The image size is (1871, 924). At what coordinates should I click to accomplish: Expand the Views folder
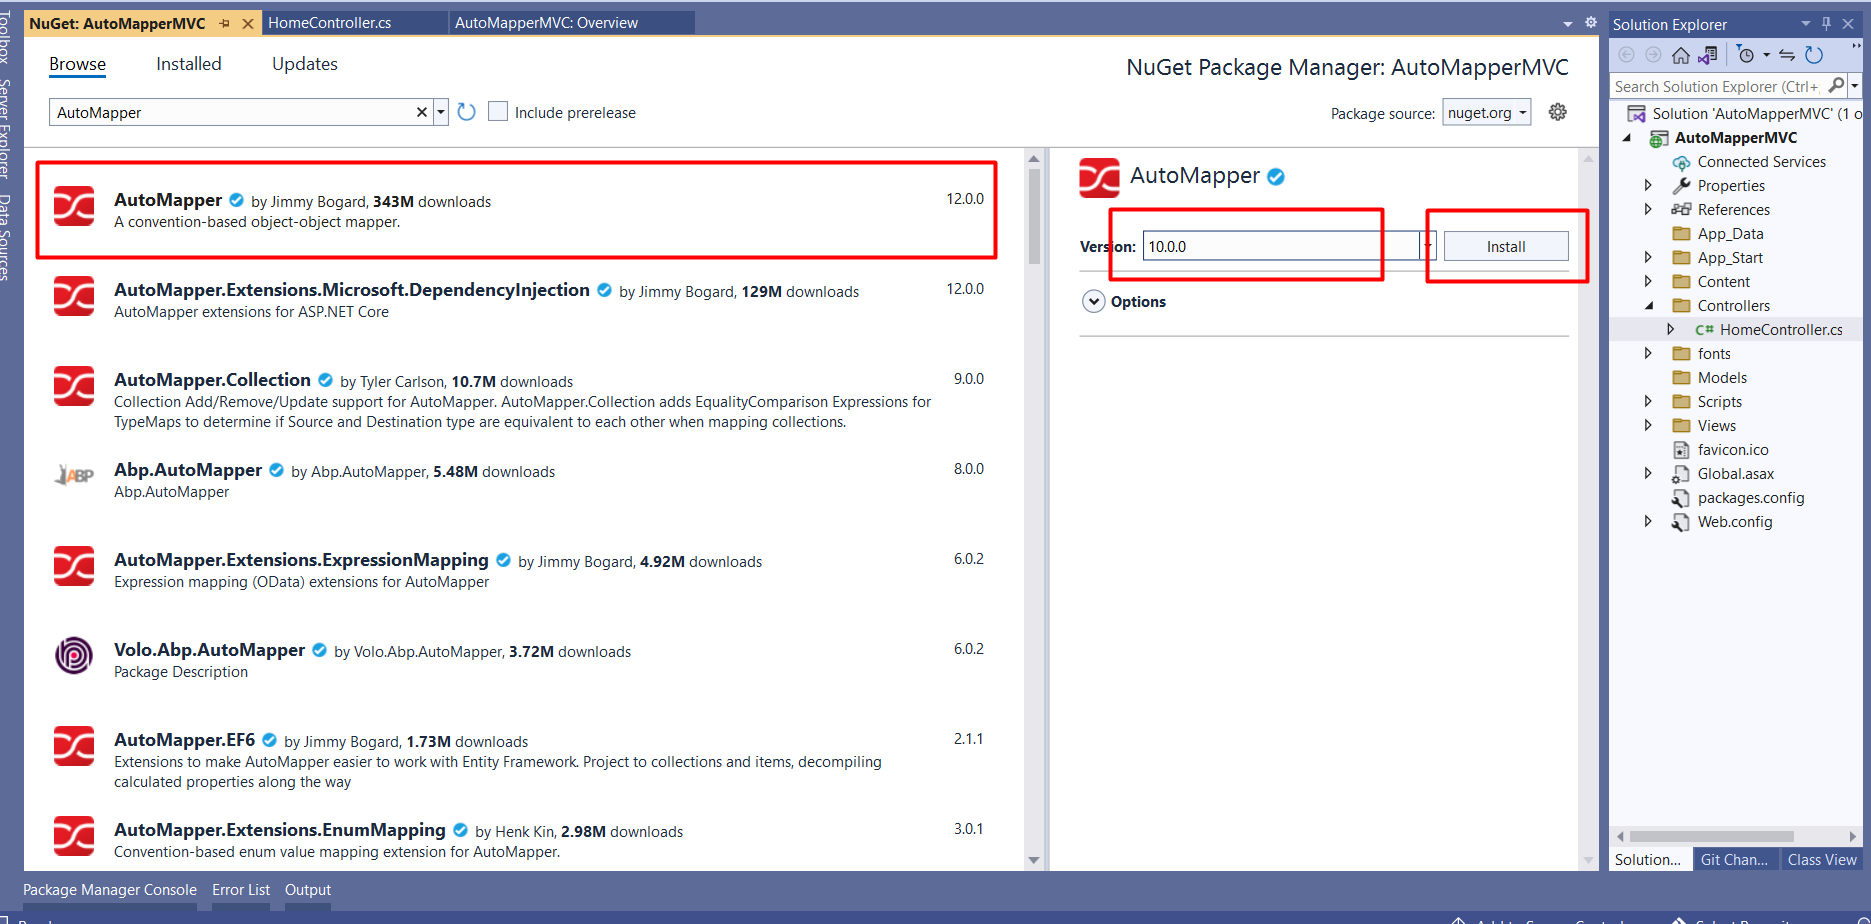pyautogui.click(x=1648, y=425)
